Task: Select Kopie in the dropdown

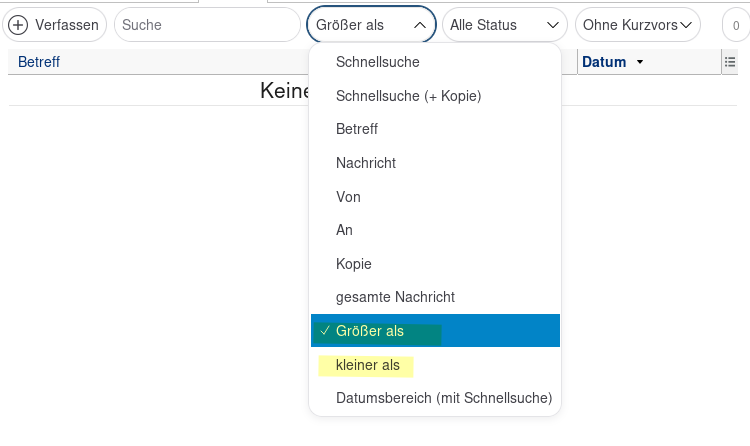Action: 354,264
